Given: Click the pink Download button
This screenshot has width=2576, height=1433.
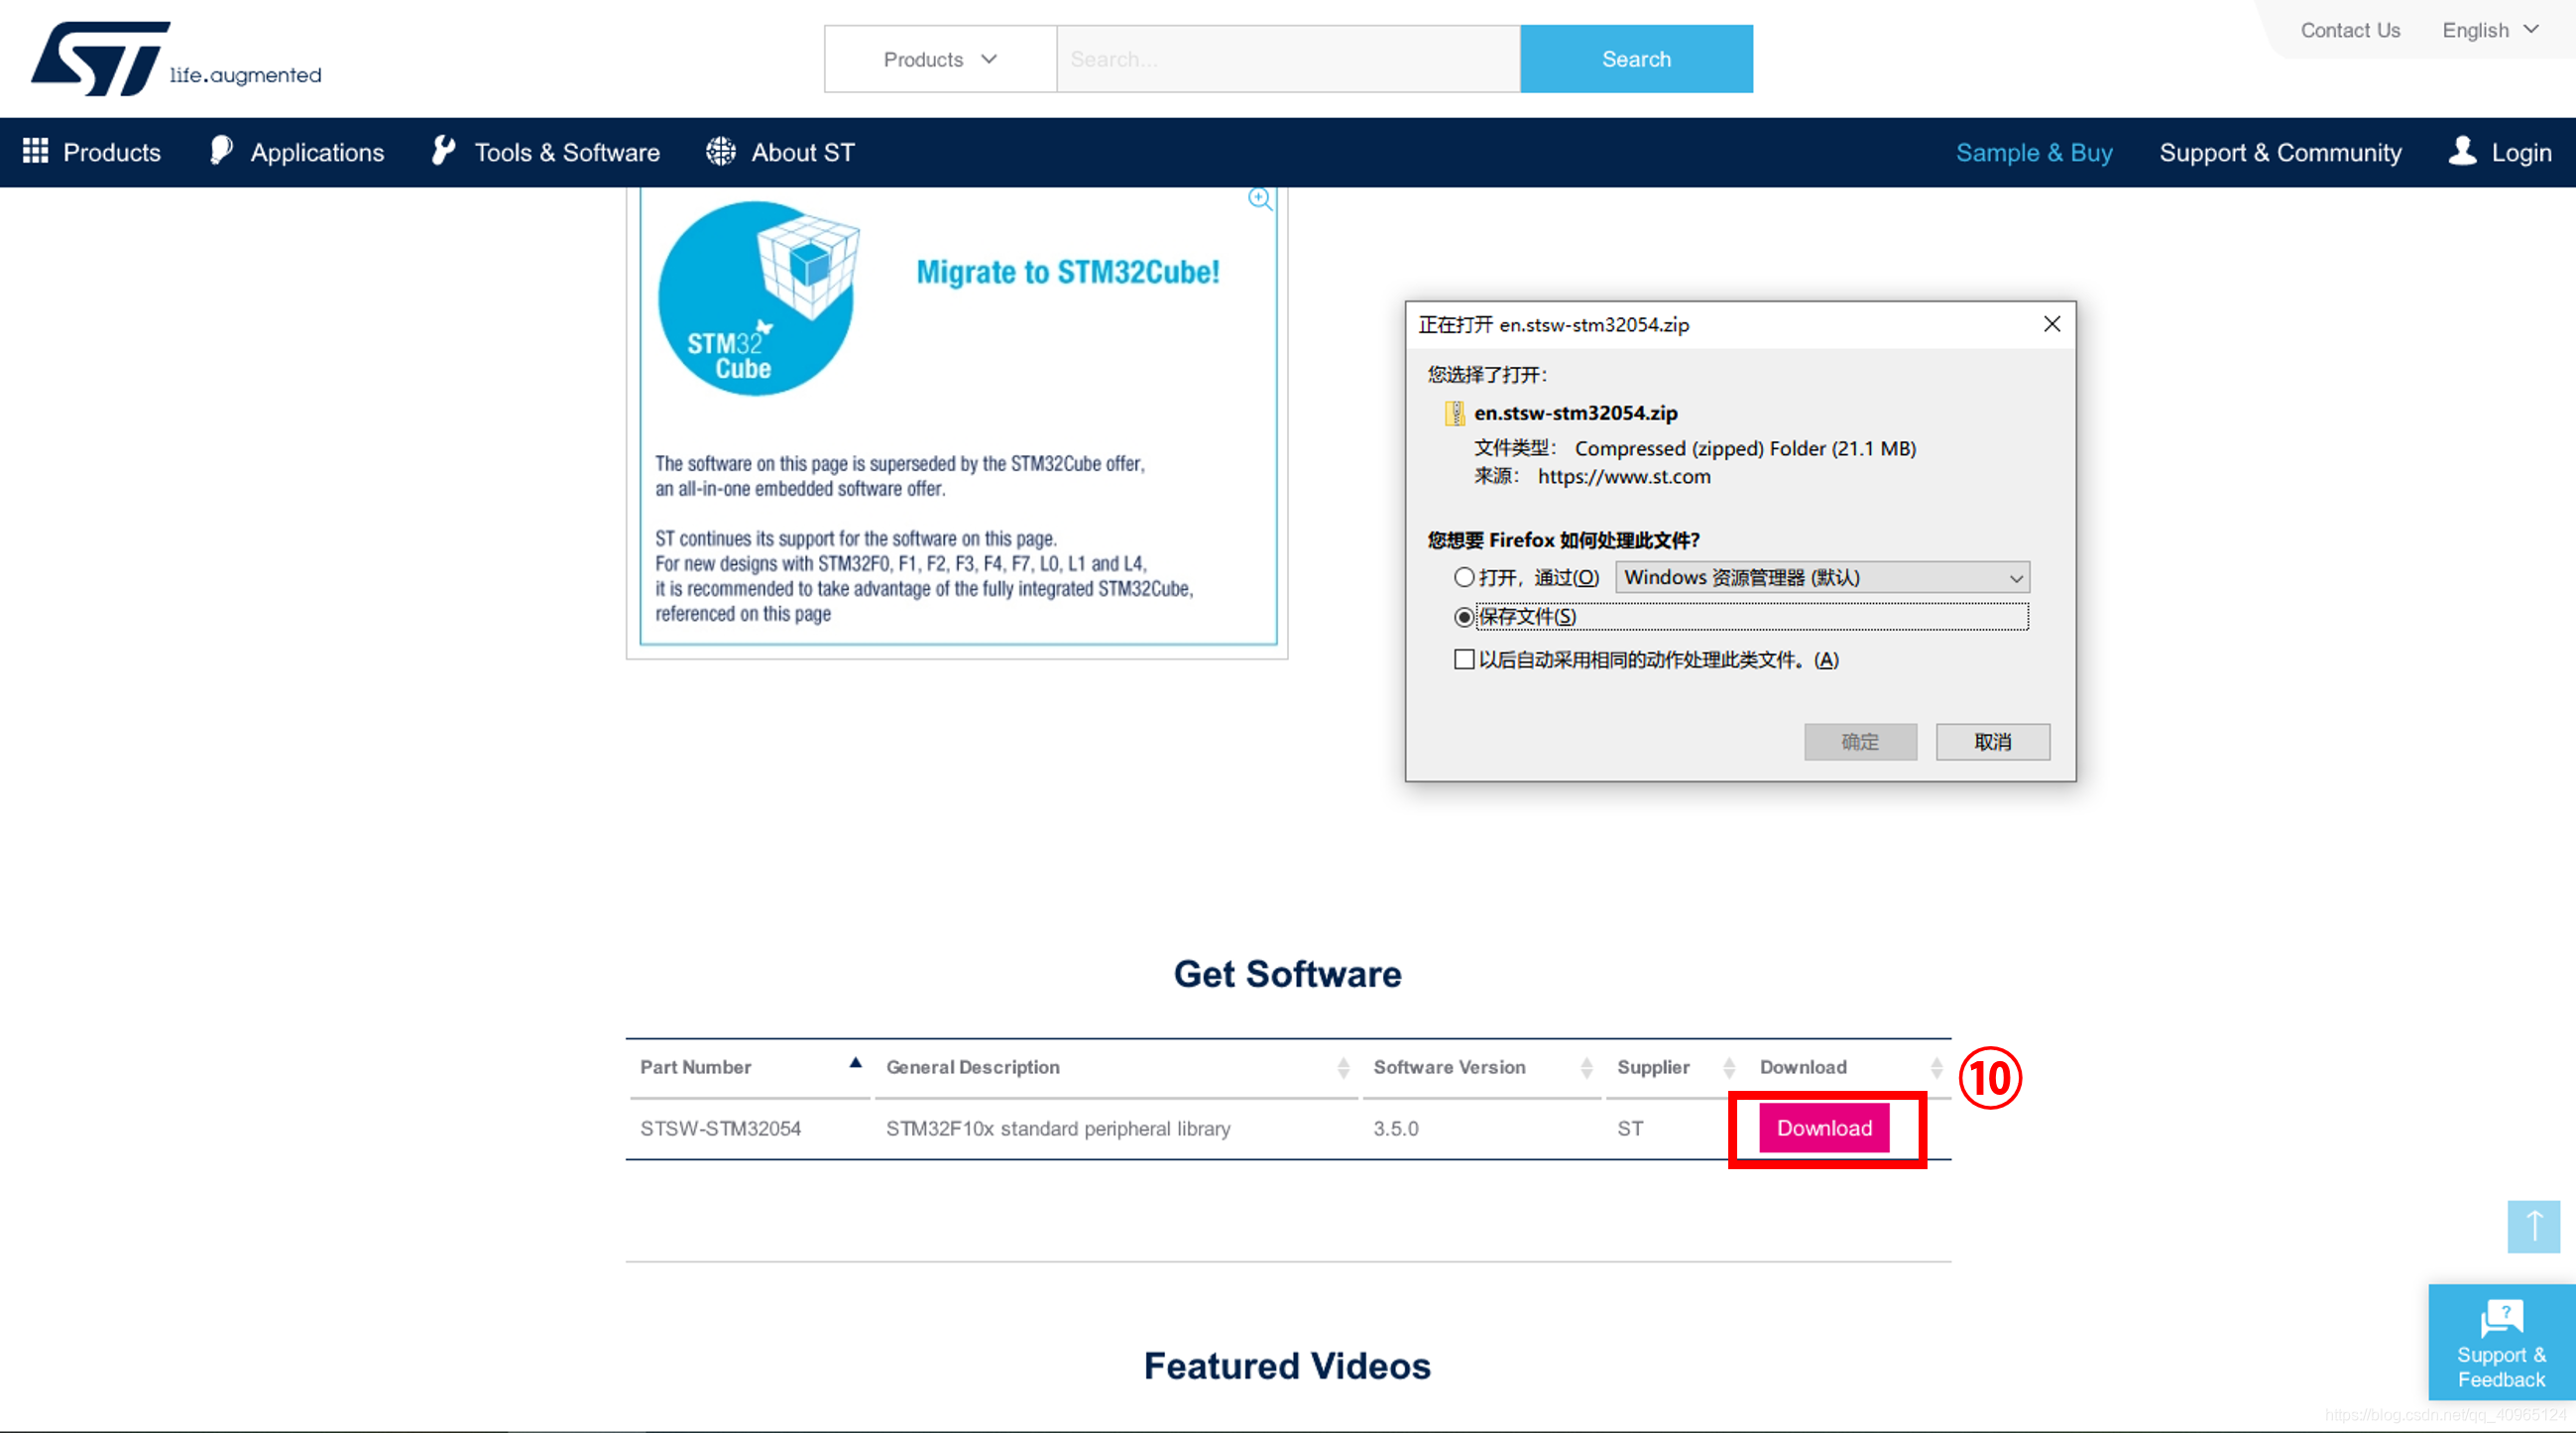Looking at the screenshot, I should pyautogui.click(x=1824, y=1128).
